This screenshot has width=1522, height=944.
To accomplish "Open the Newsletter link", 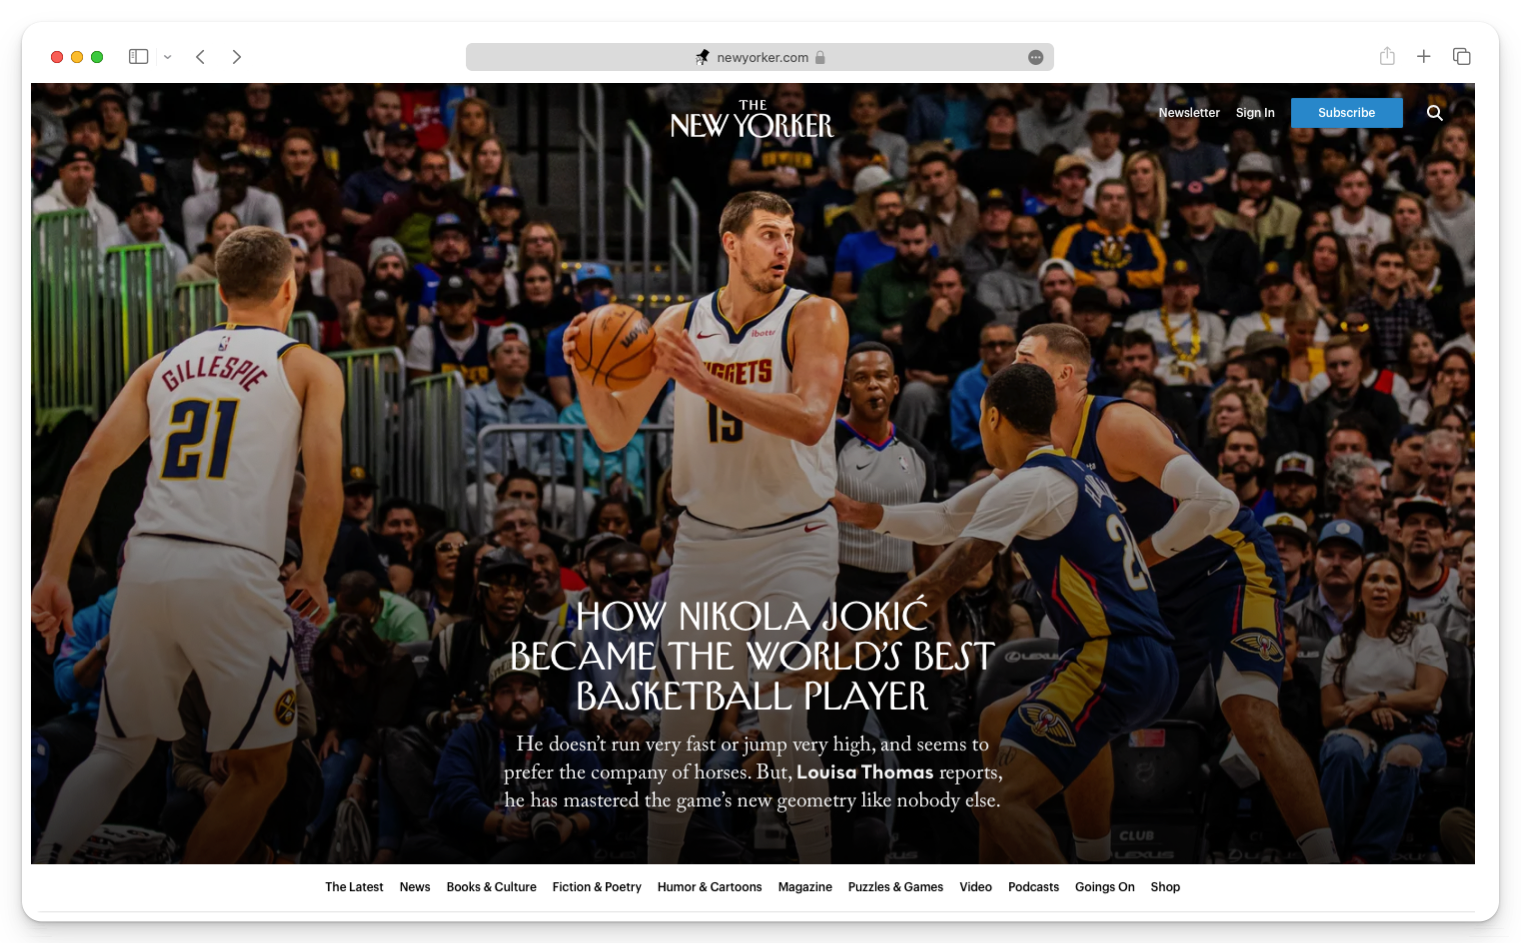I will click(x=1189, y=113).
